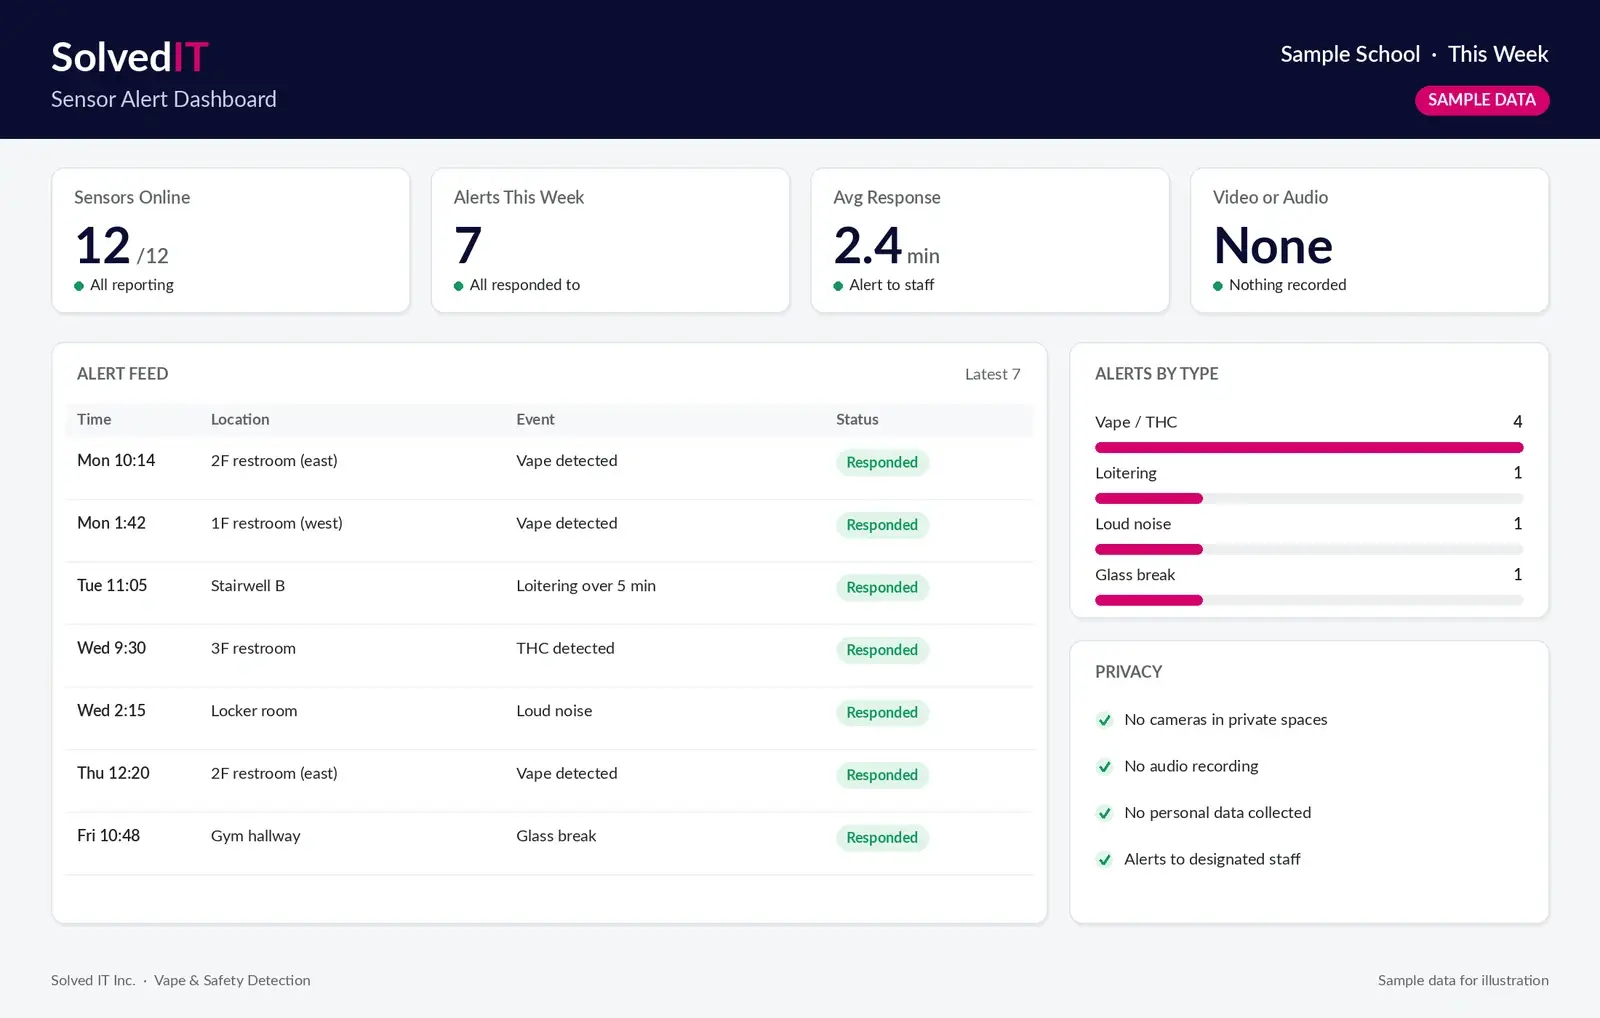The height and width of the screenshot is (1018, 1600).
Task: Select the Tue 11:05 time cell
Action: (112, 585)
